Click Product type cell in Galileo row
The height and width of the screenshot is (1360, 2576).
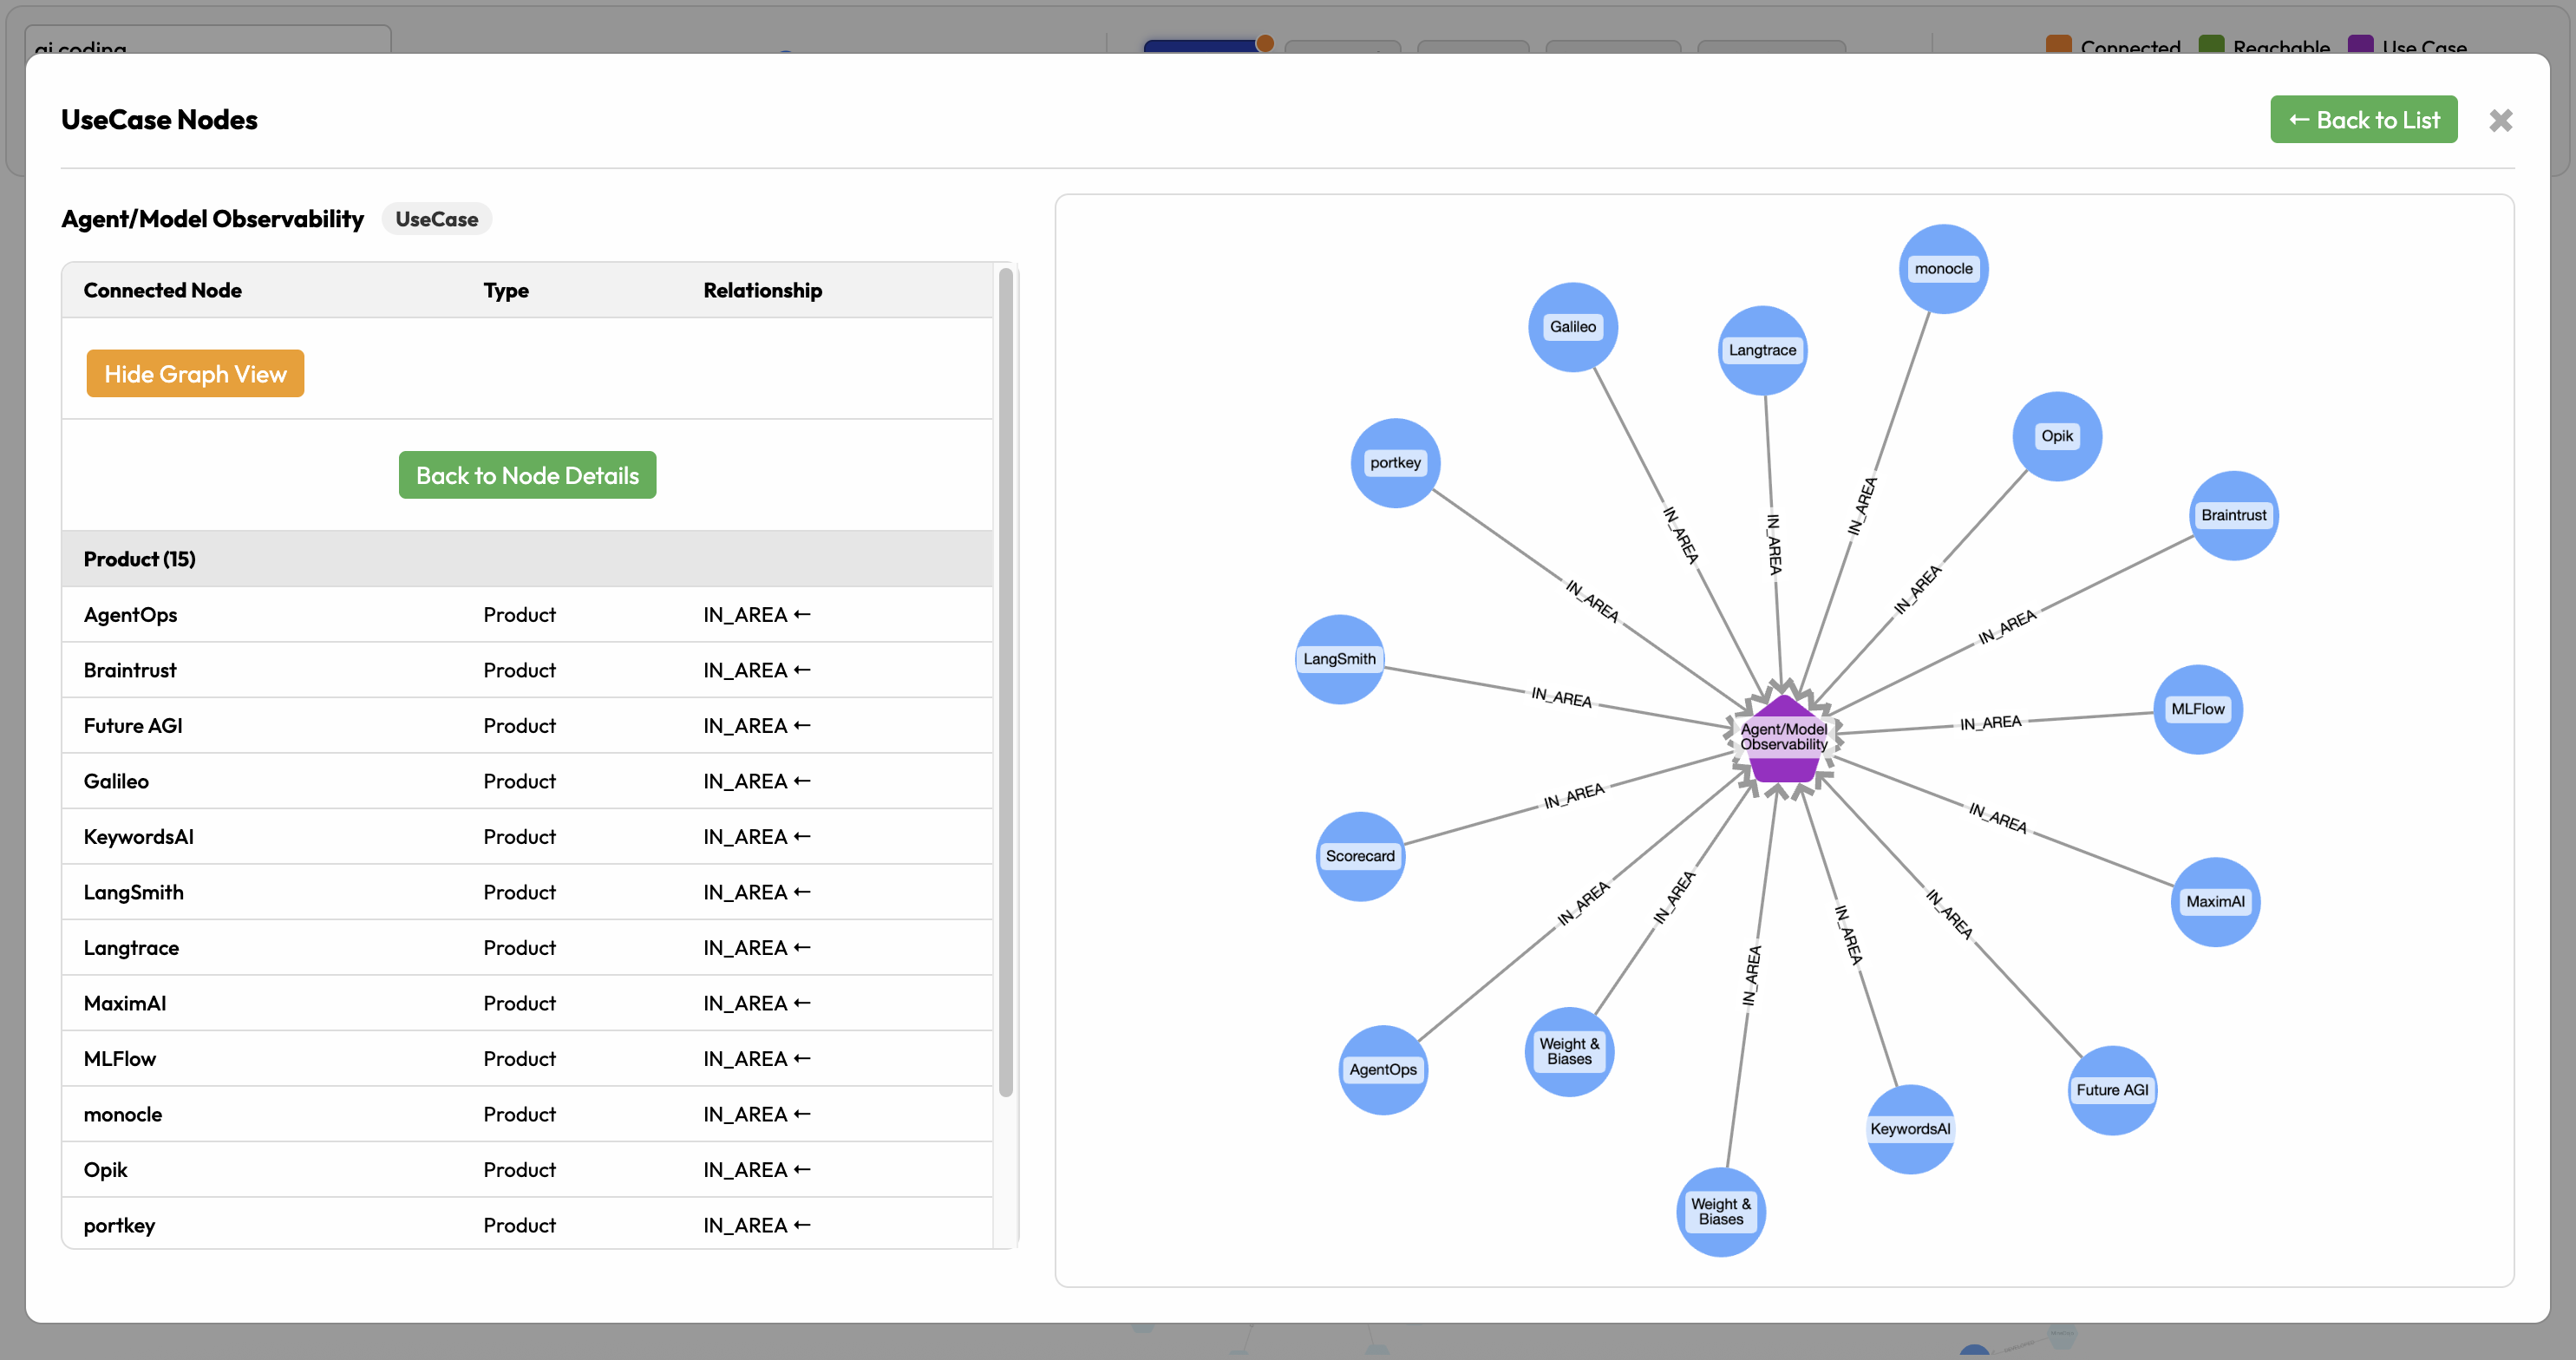point(519,781)
